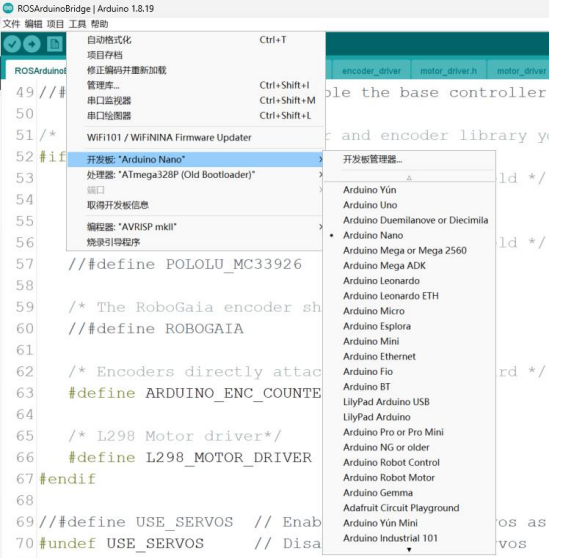Open the 工具 menu
This screenshot has width=571, height=558.
pyautogui.click(x=77, y=24)
